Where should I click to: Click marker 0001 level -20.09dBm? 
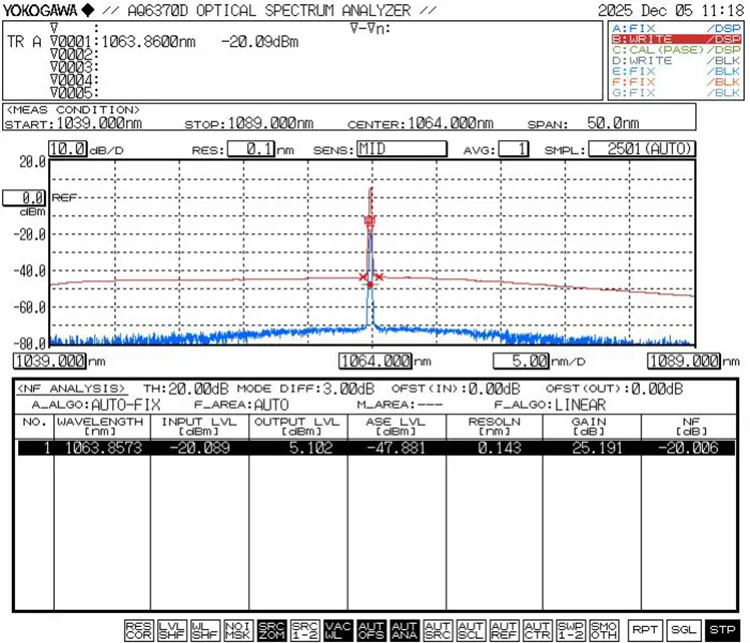pyautogui.click(x=260, y=42)
